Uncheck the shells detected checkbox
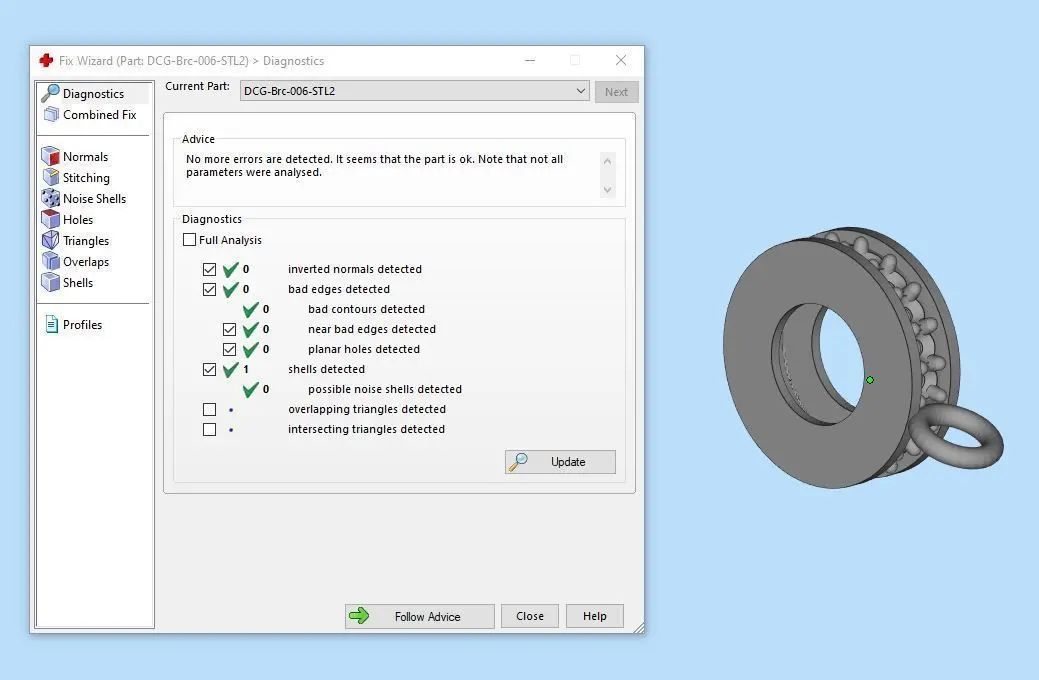The height and width of the screenshot is (680, 1039). click(209, 369)
